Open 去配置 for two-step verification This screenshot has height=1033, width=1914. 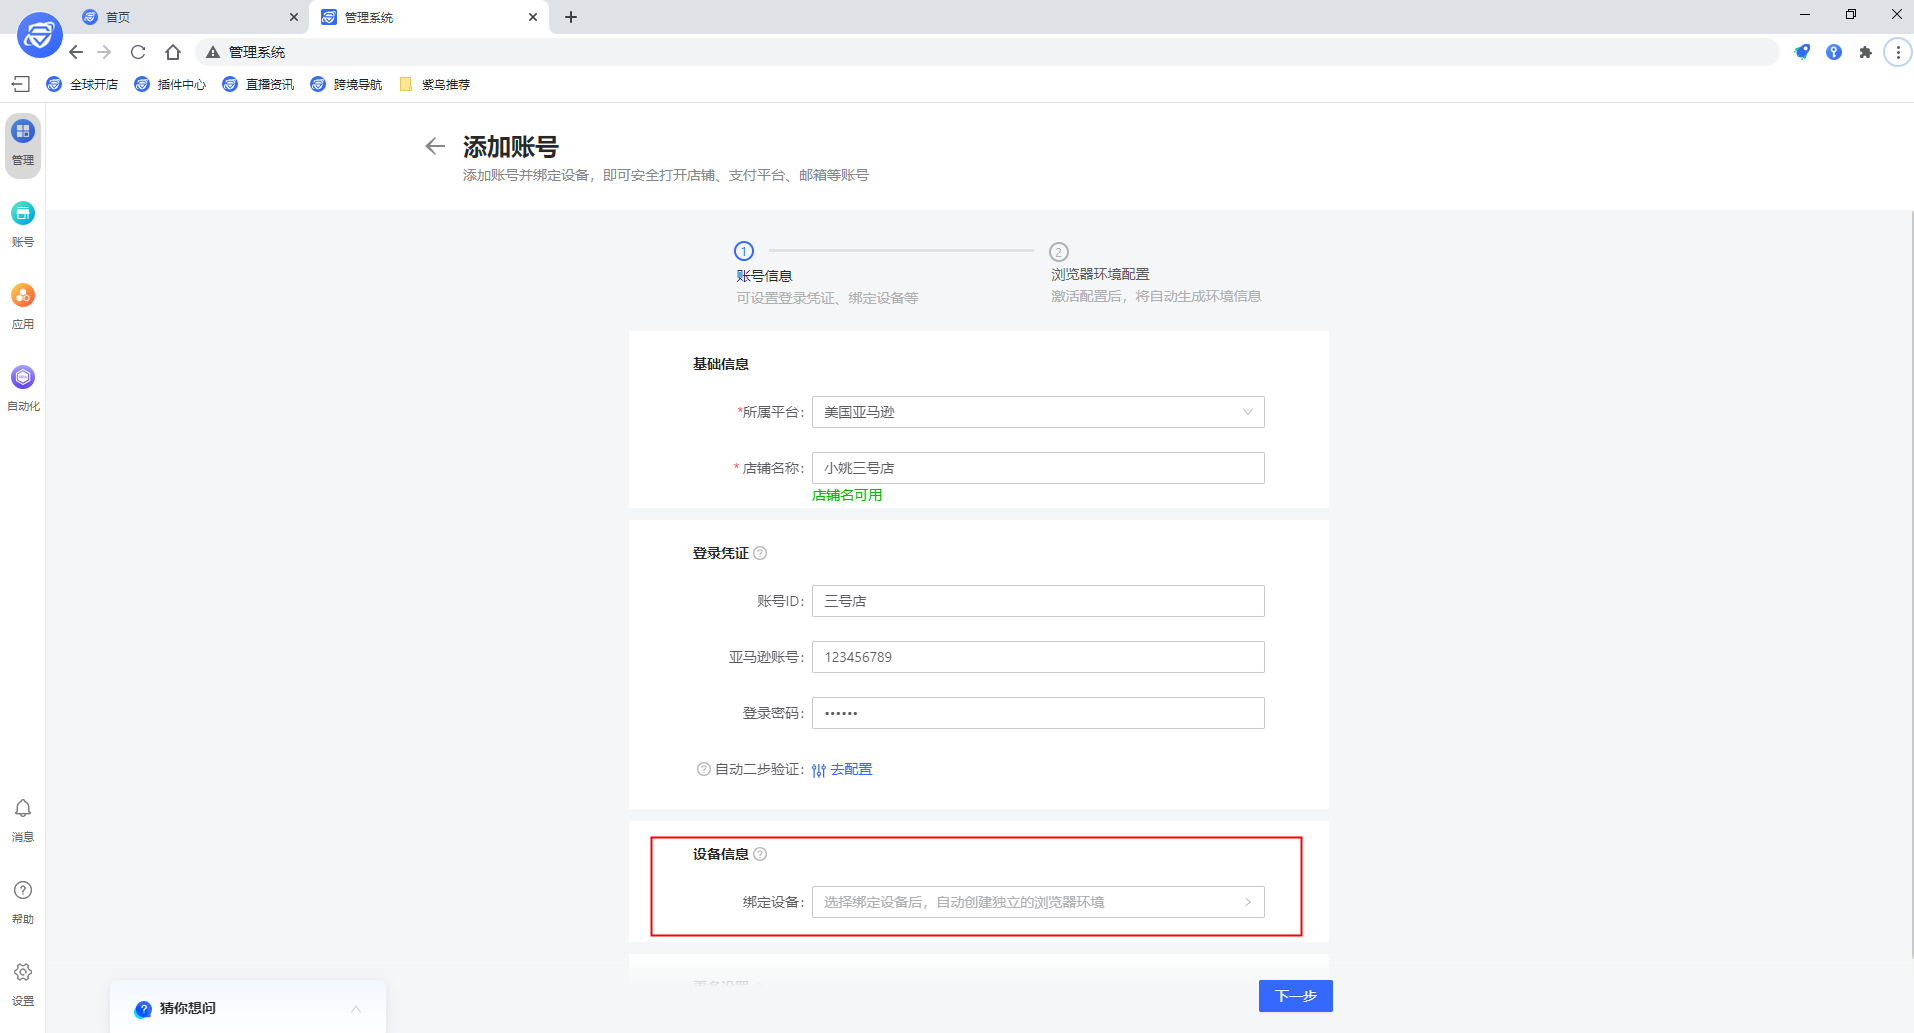point(851,768)
